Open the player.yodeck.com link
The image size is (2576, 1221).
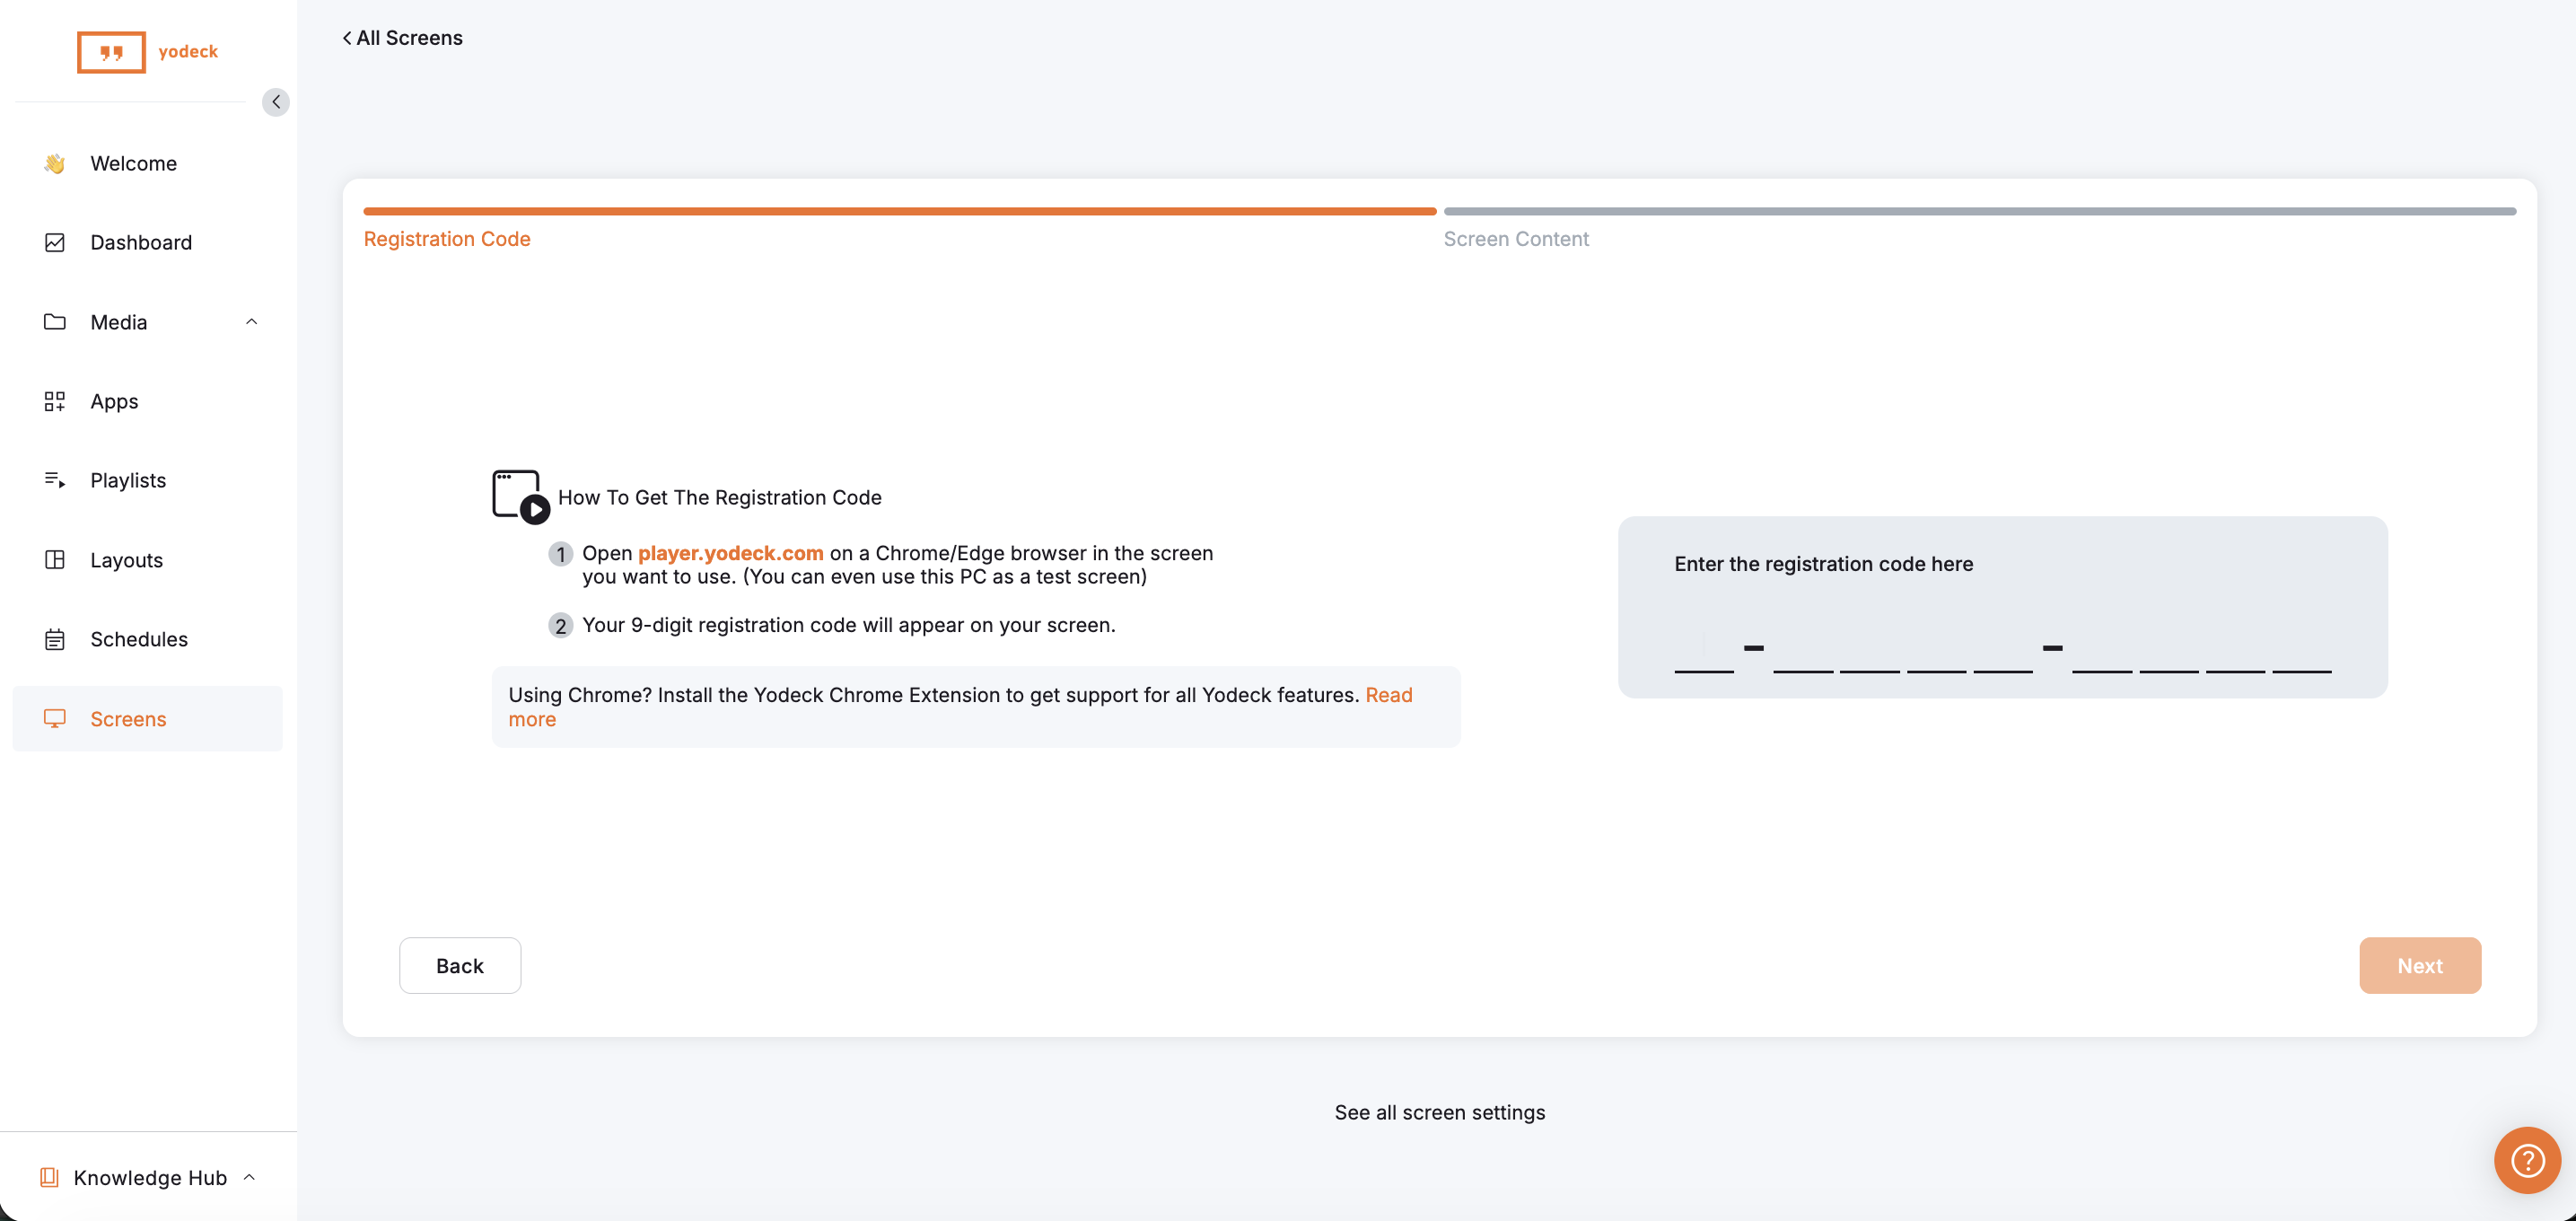(x=730, y=553)
